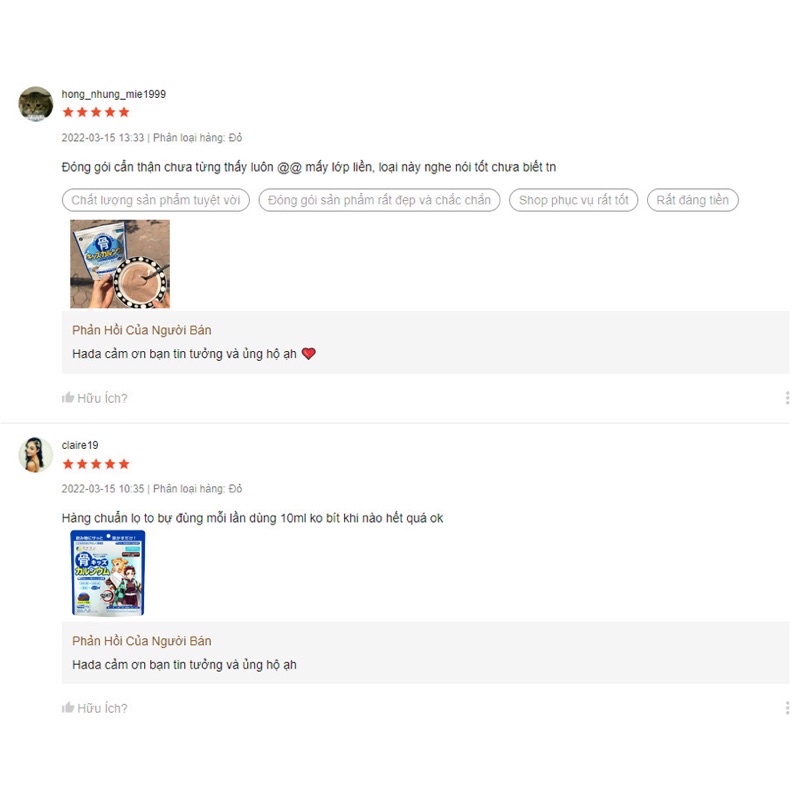Open the review photo of powder in bowl
This screenshot has height=800, width=800.
120,264
